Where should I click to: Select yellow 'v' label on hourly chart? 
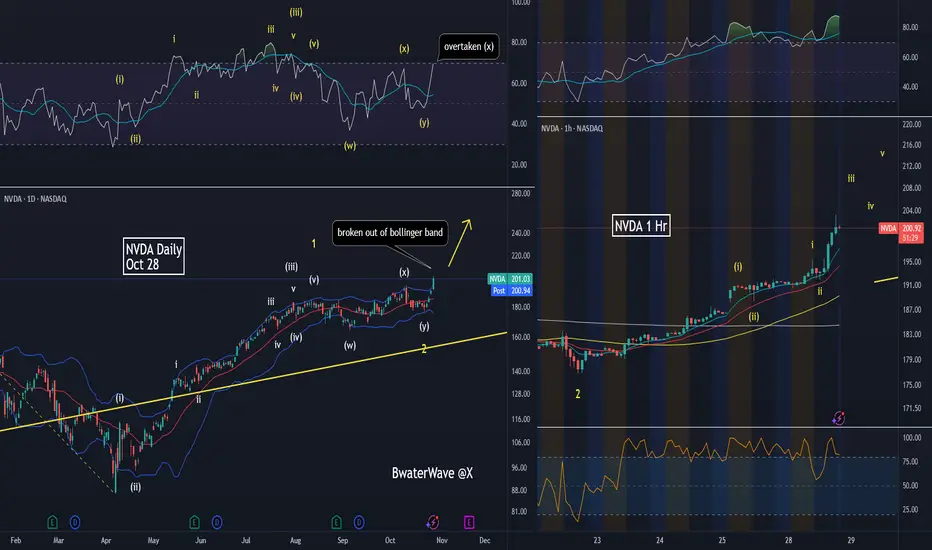882,153
